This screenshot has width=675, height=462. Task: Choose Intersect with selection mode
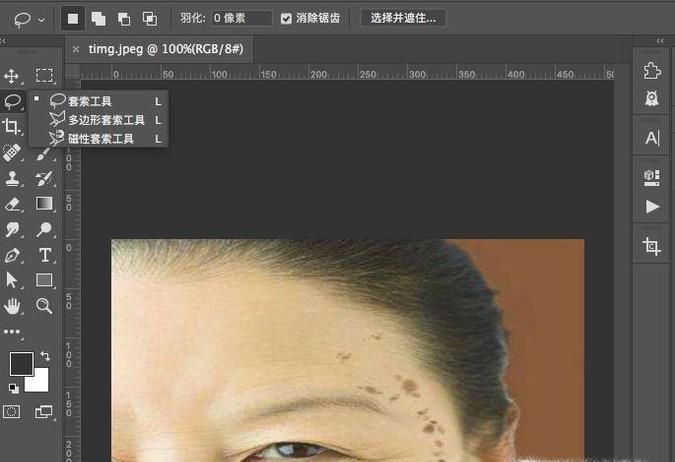149,19
